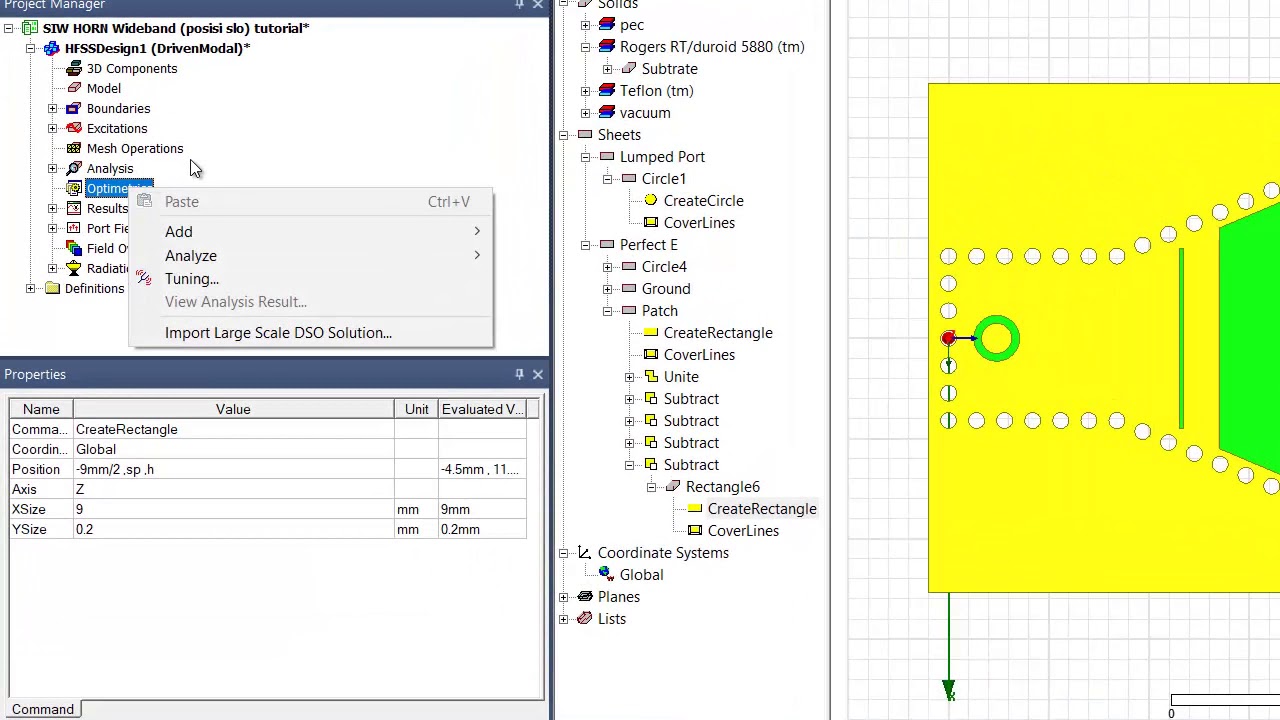The image size is (1280, 720).
Task: Collapse the Lumped Port group
Action: point(585,157)
